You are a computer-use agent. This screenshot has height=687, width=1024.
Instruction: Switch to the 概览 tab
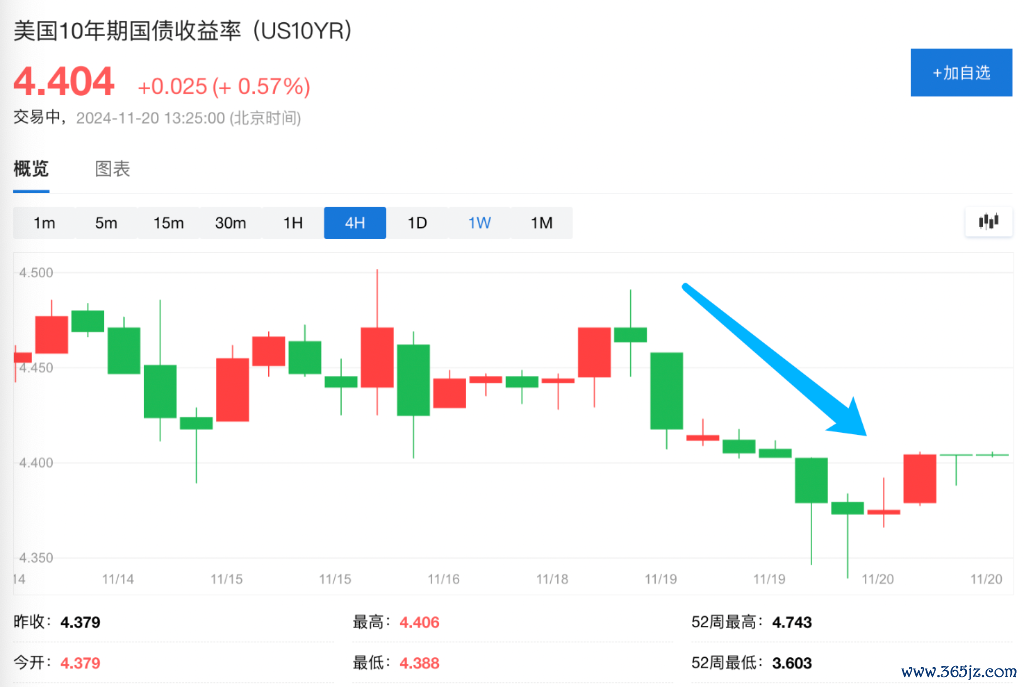31,168
